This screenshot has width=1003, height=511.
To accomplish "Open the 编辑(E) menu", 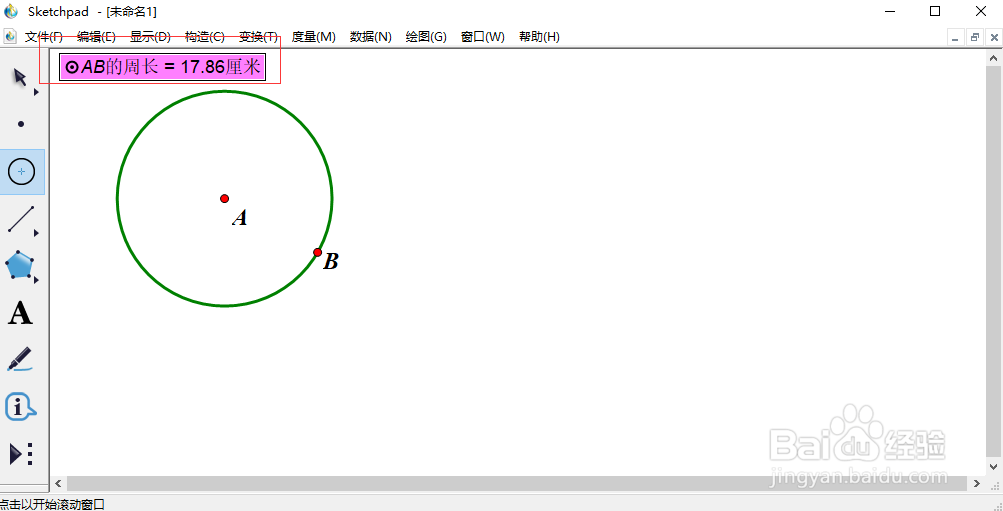I will pos(96,37).
